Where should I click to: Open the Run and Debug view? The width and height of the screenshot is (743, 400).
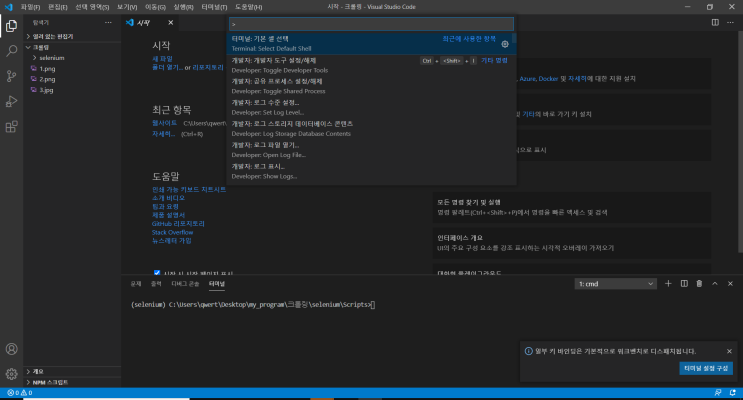point(11,101)
